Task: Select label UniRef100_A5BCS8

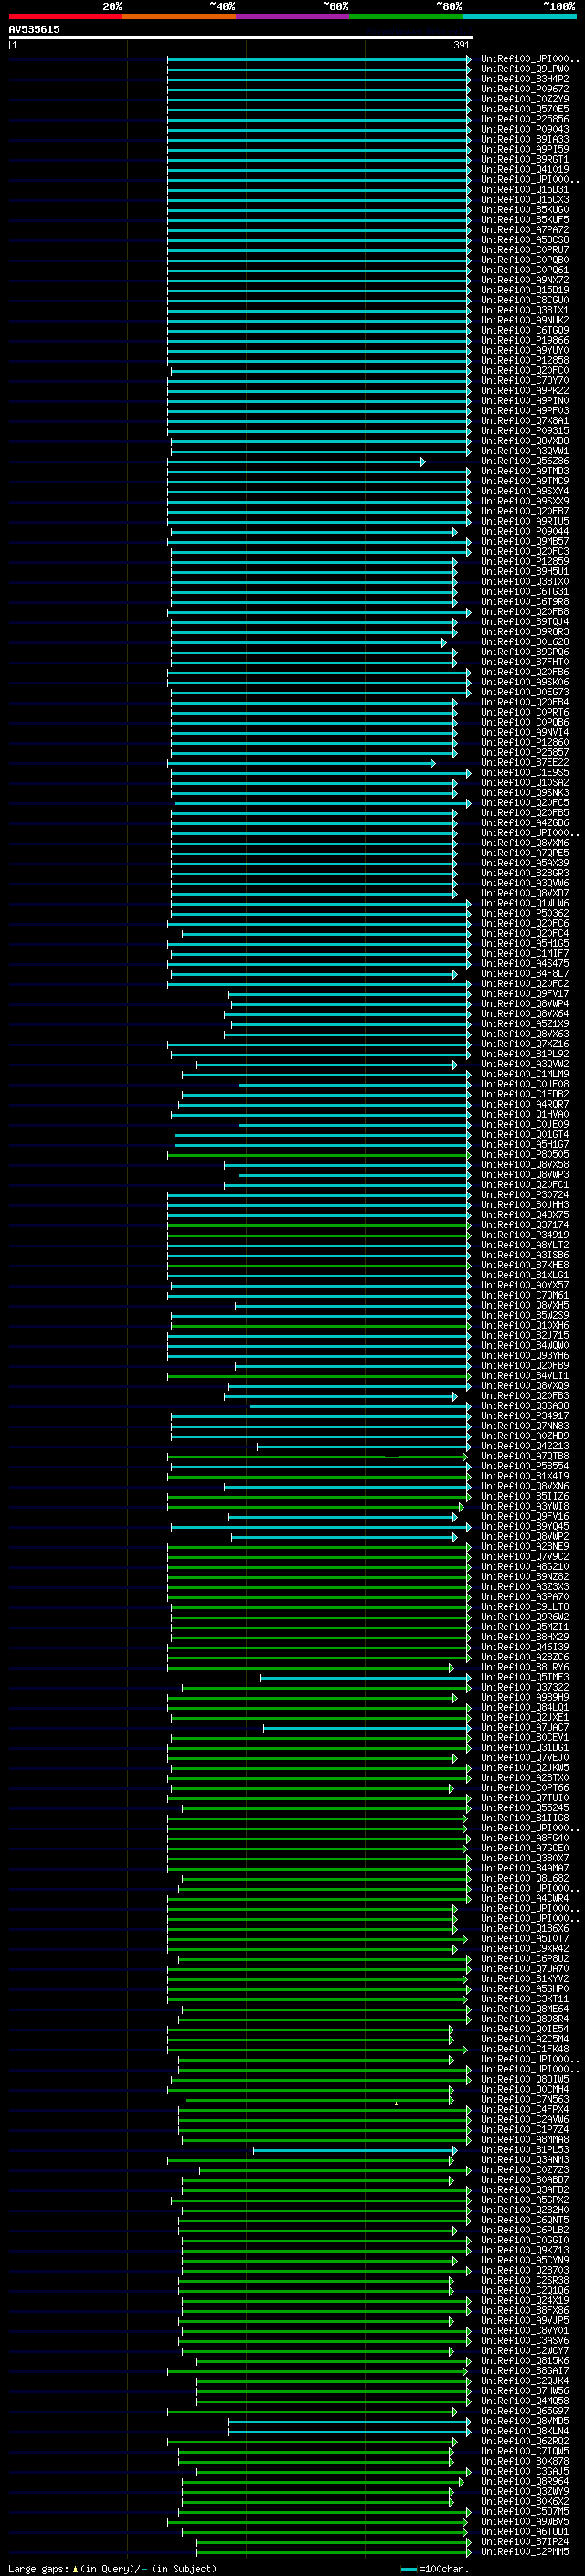Action: [x=525, y=240]
